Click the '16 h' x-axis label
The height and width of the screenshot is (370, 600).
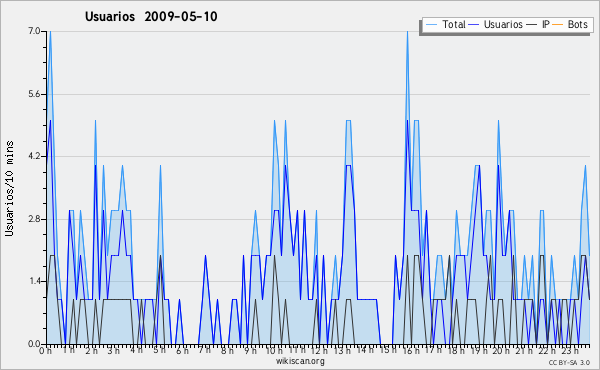click(411, 351)
